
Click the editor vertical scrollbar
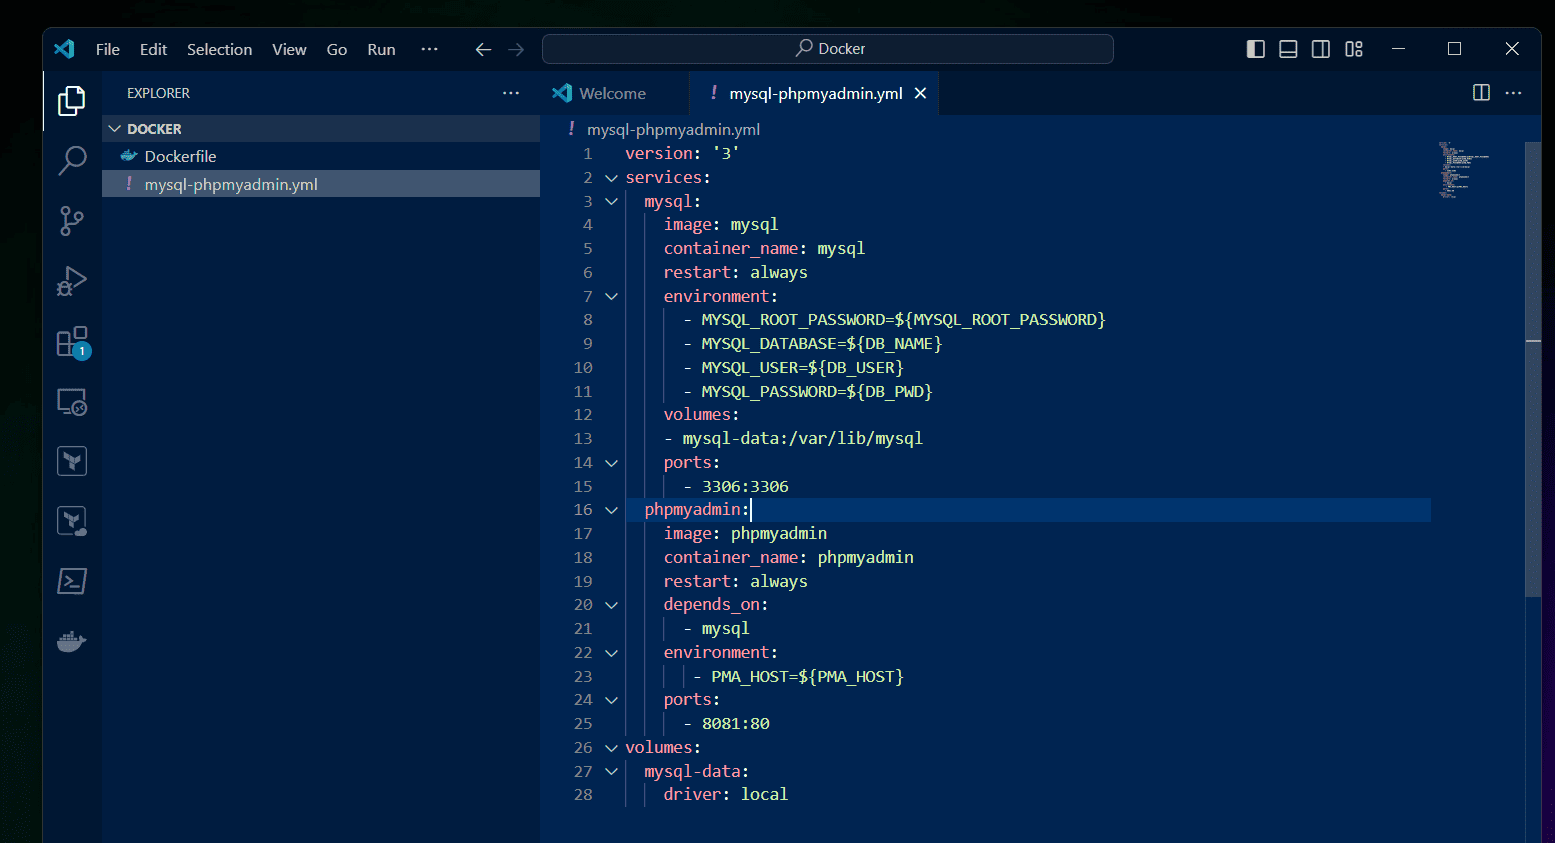[x=1533, y=370]
